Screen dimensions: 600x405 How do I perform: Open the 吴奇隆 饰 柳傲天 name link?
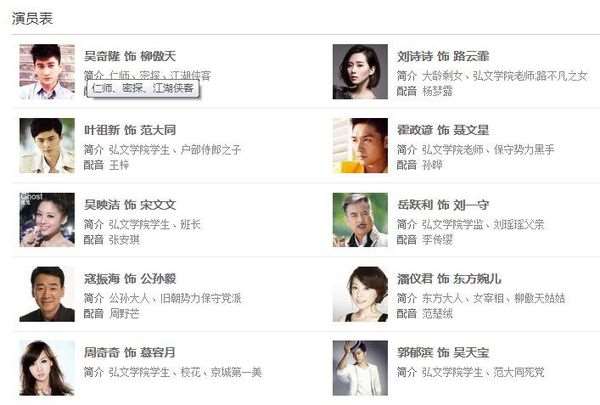130,56
